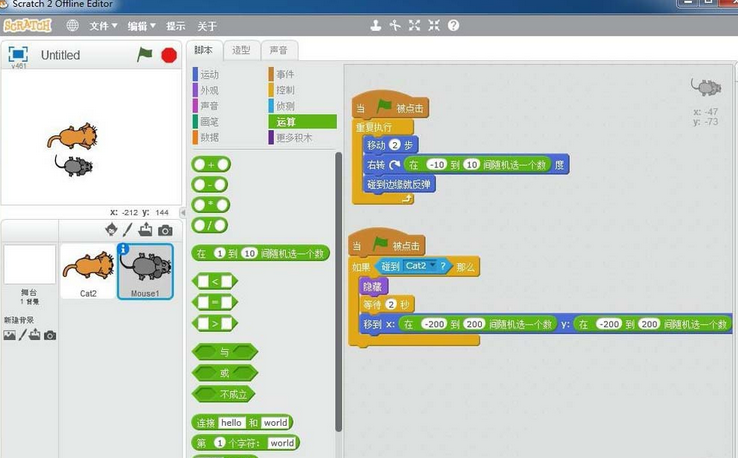Click the addition operator block in palette
The height and width of the screenshot is (458, 738).
pos(211,165)
